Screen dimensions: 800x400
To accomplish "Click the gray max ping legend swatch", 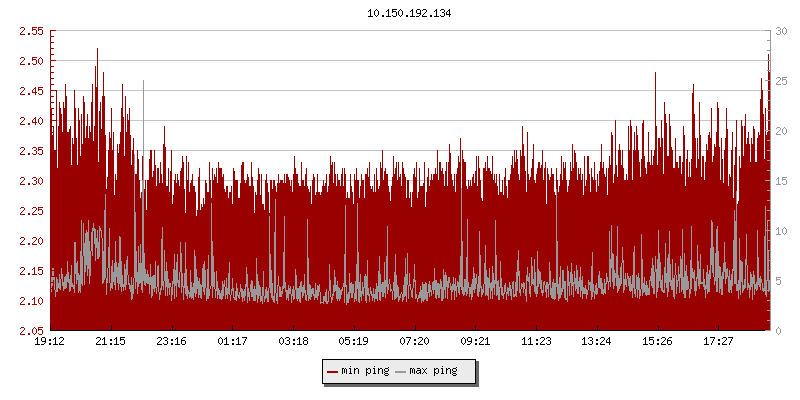I will click(401, 371).
